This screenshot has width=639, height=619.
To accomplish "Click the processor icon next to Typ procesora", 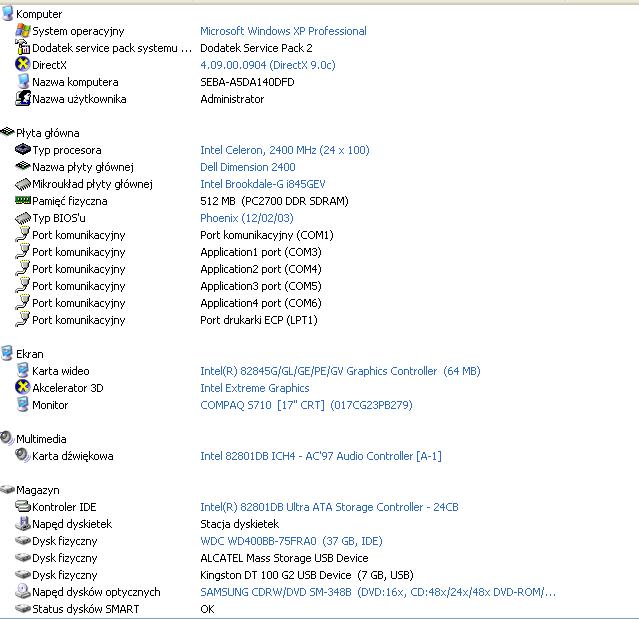I will pos(23,150).
